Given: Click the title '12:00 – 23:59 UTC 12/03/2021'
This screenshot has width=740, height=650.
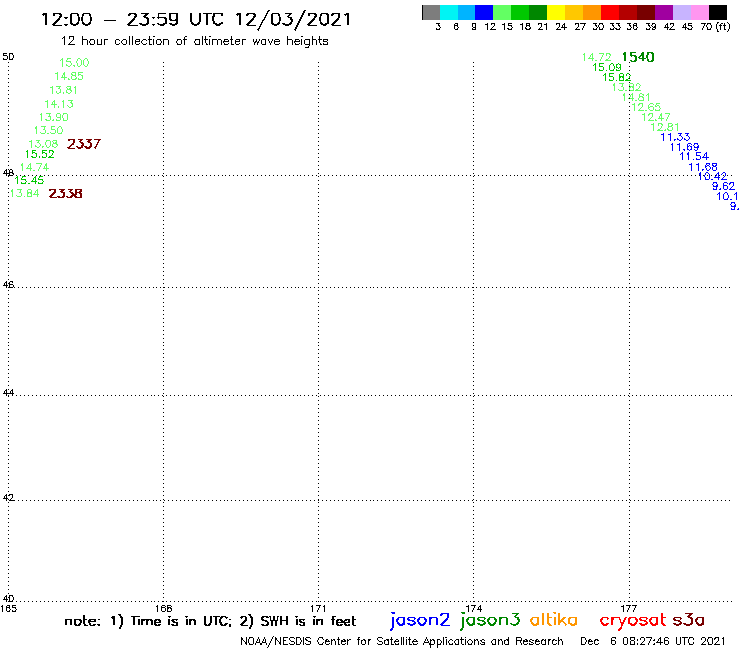Looking at the screenshot, I should 196,19.
